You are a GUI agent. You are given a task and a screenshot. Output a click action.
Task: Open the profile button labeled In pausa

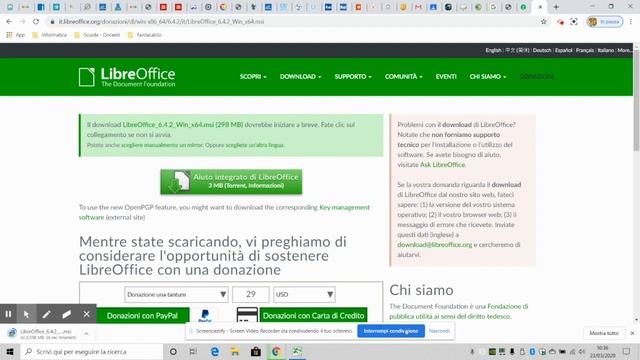tap(605, 22)
